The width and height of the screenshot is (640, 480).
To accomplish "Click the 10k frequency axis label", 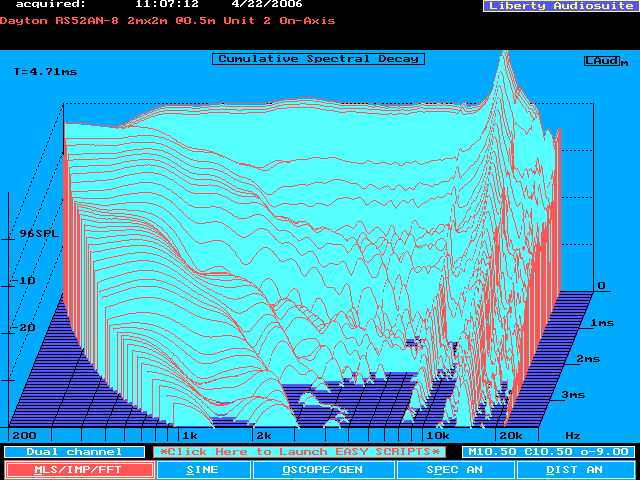I will point(436,437).
